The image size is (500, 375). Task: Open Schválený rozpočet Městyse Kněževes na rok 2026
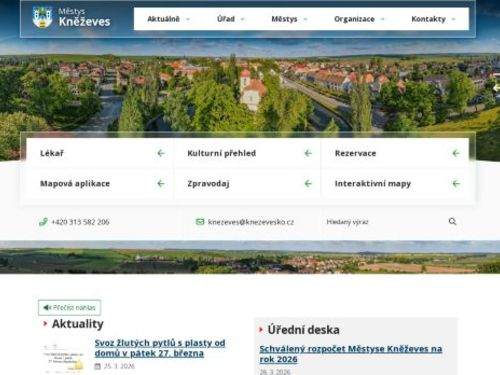351,354
